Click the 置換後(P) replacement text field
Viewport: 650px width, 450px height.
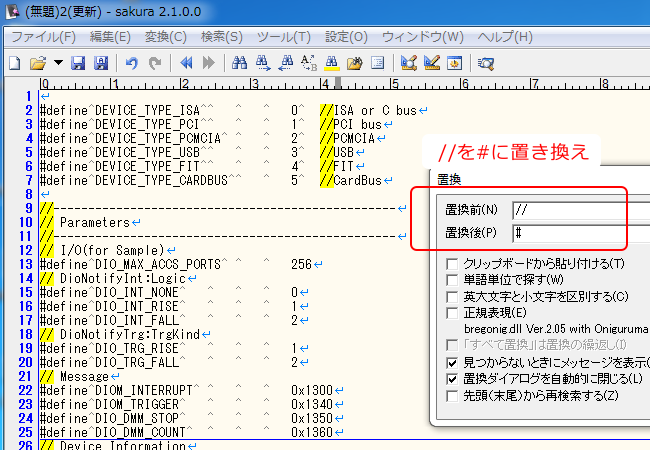pyautogui.click(x=581, y=233)
